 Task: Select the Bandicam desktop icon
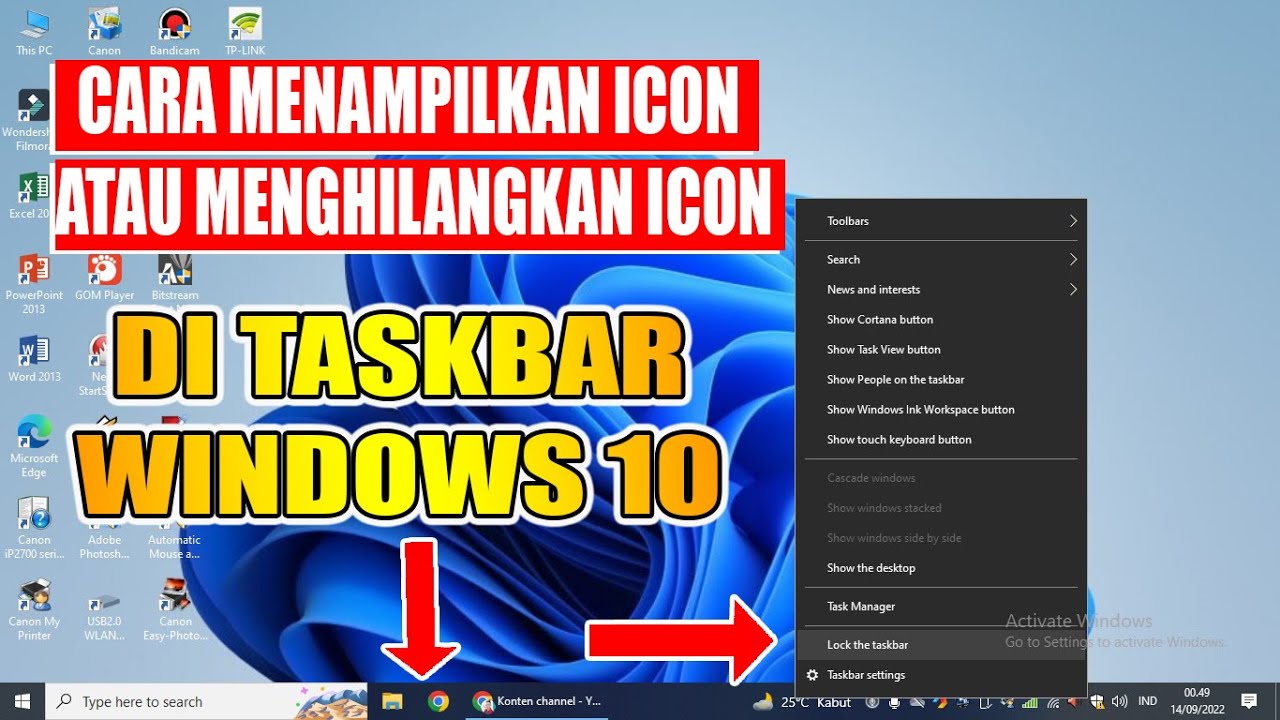175,32
